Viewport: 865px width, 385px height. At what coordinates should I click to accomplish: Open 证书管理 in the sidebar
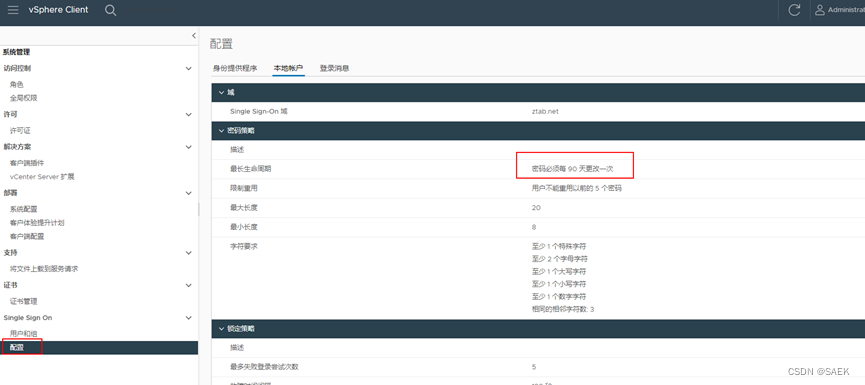(24, 301)
